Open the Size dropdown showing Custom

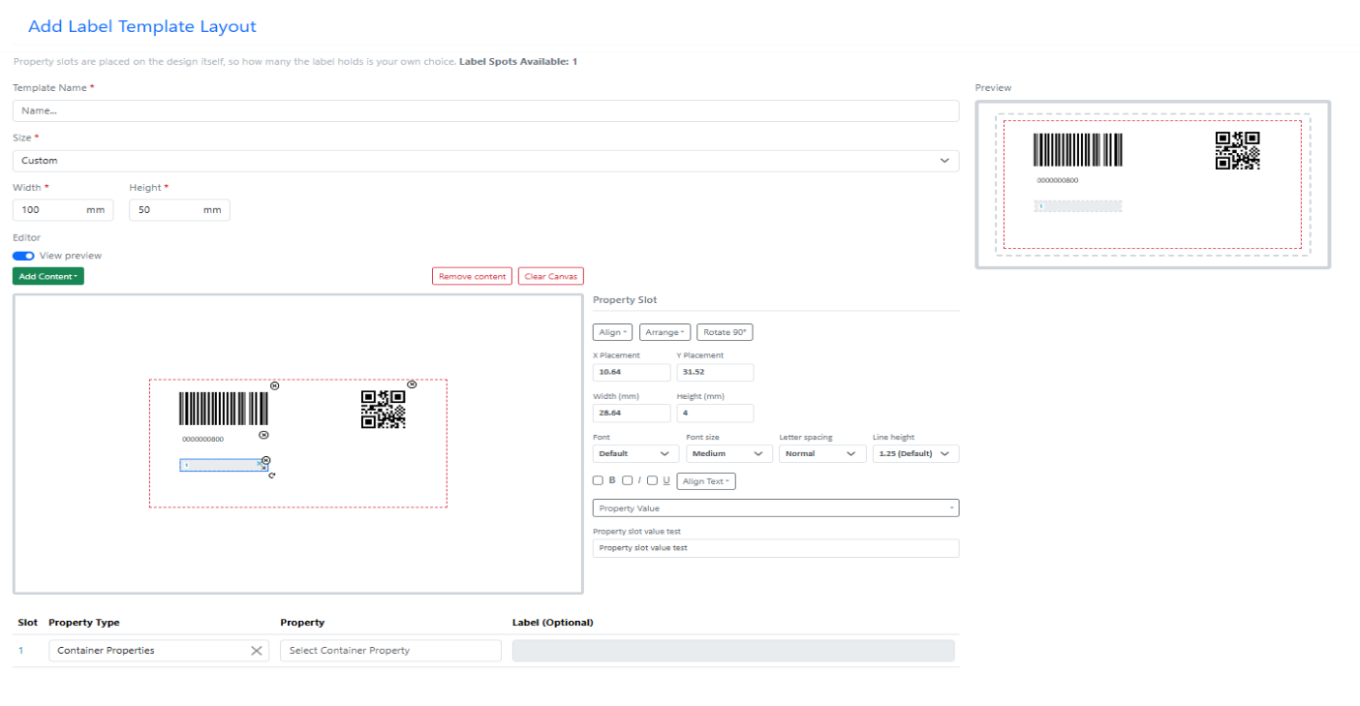coord(486,160)
